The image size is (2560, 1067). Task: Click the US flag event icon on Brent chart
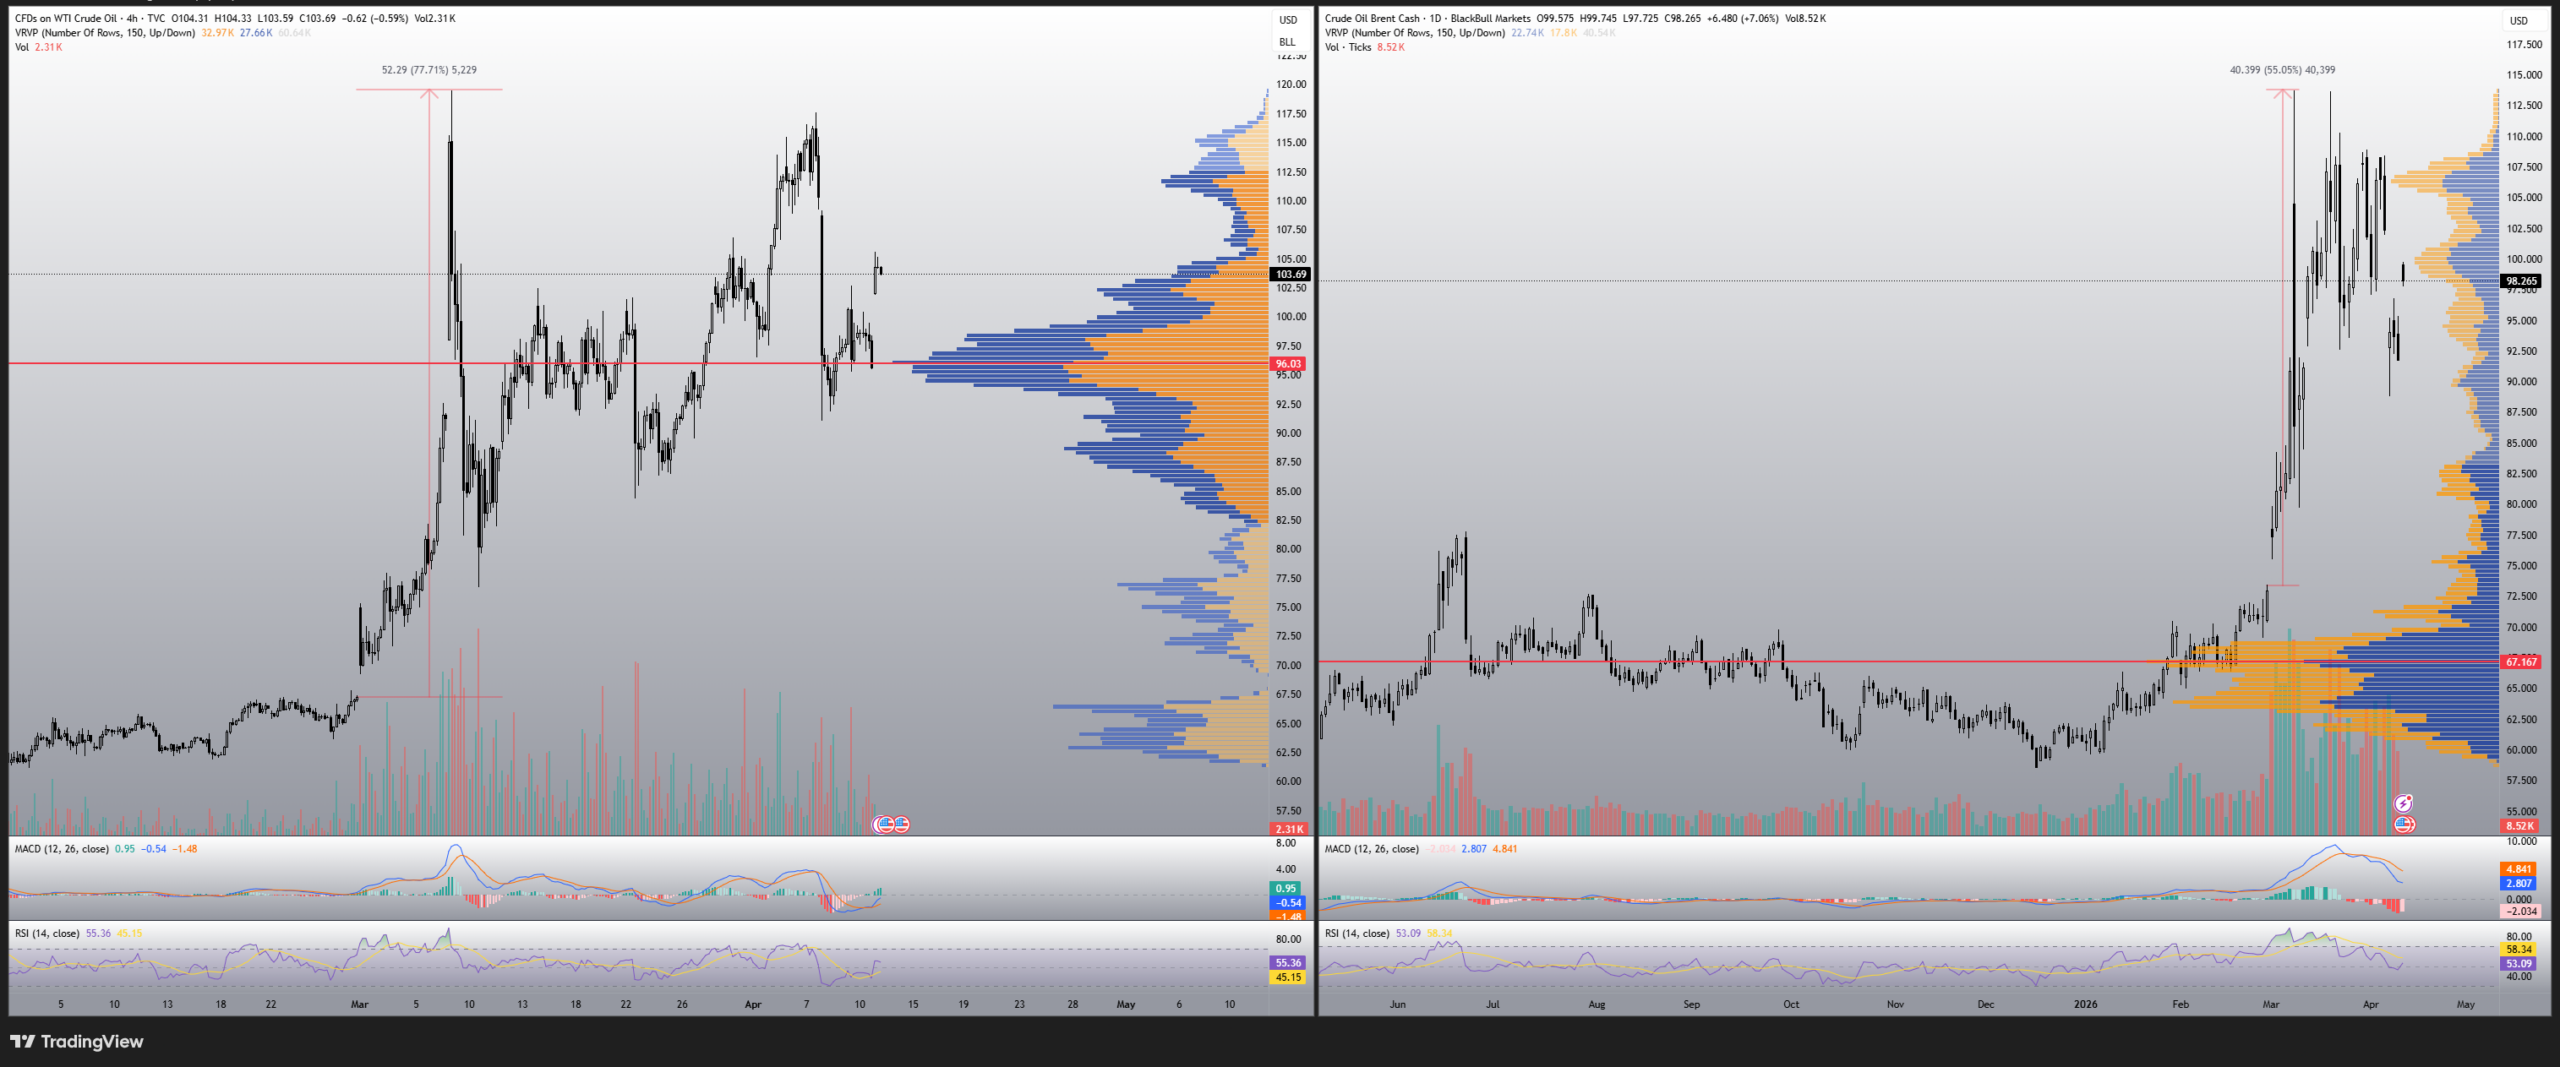pyautogui.click(x=2405, y=824)
